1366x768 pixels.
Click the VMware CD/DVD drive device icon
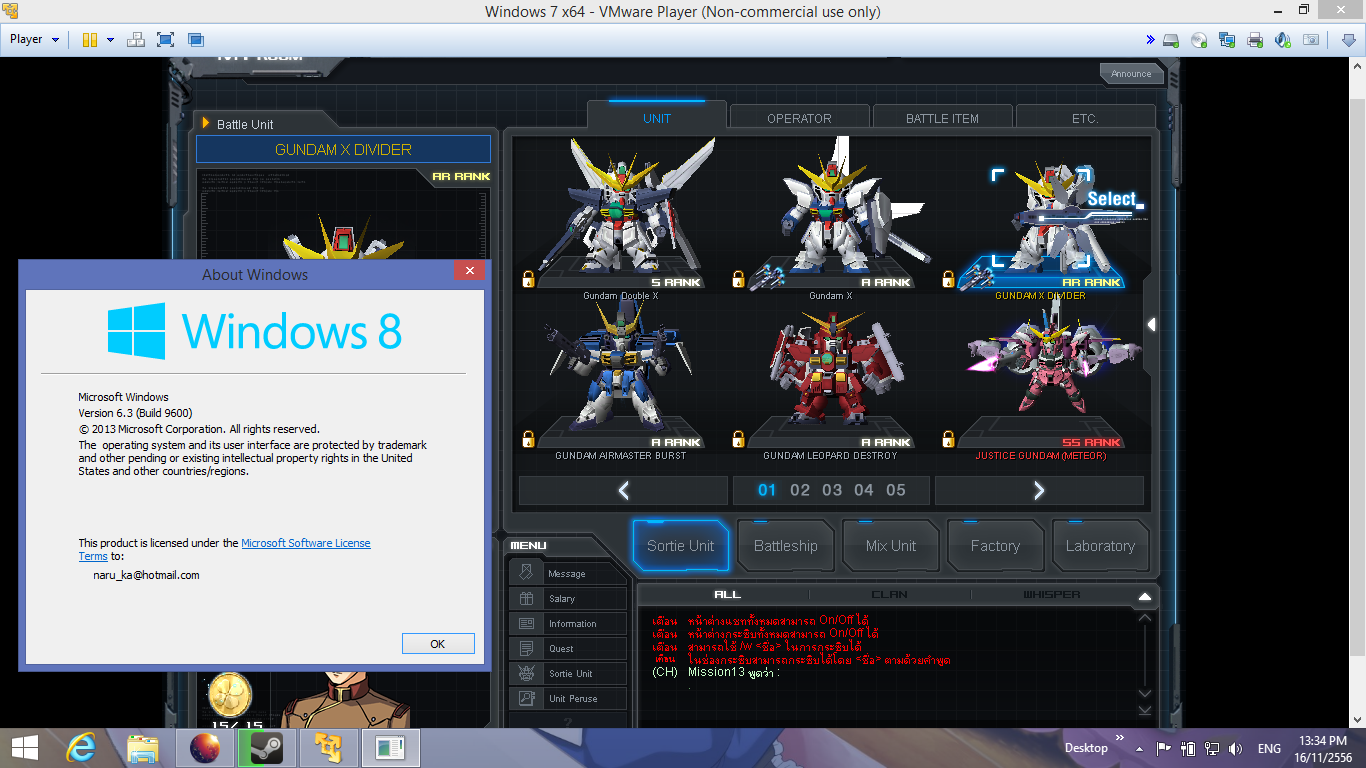(1199, 40)
